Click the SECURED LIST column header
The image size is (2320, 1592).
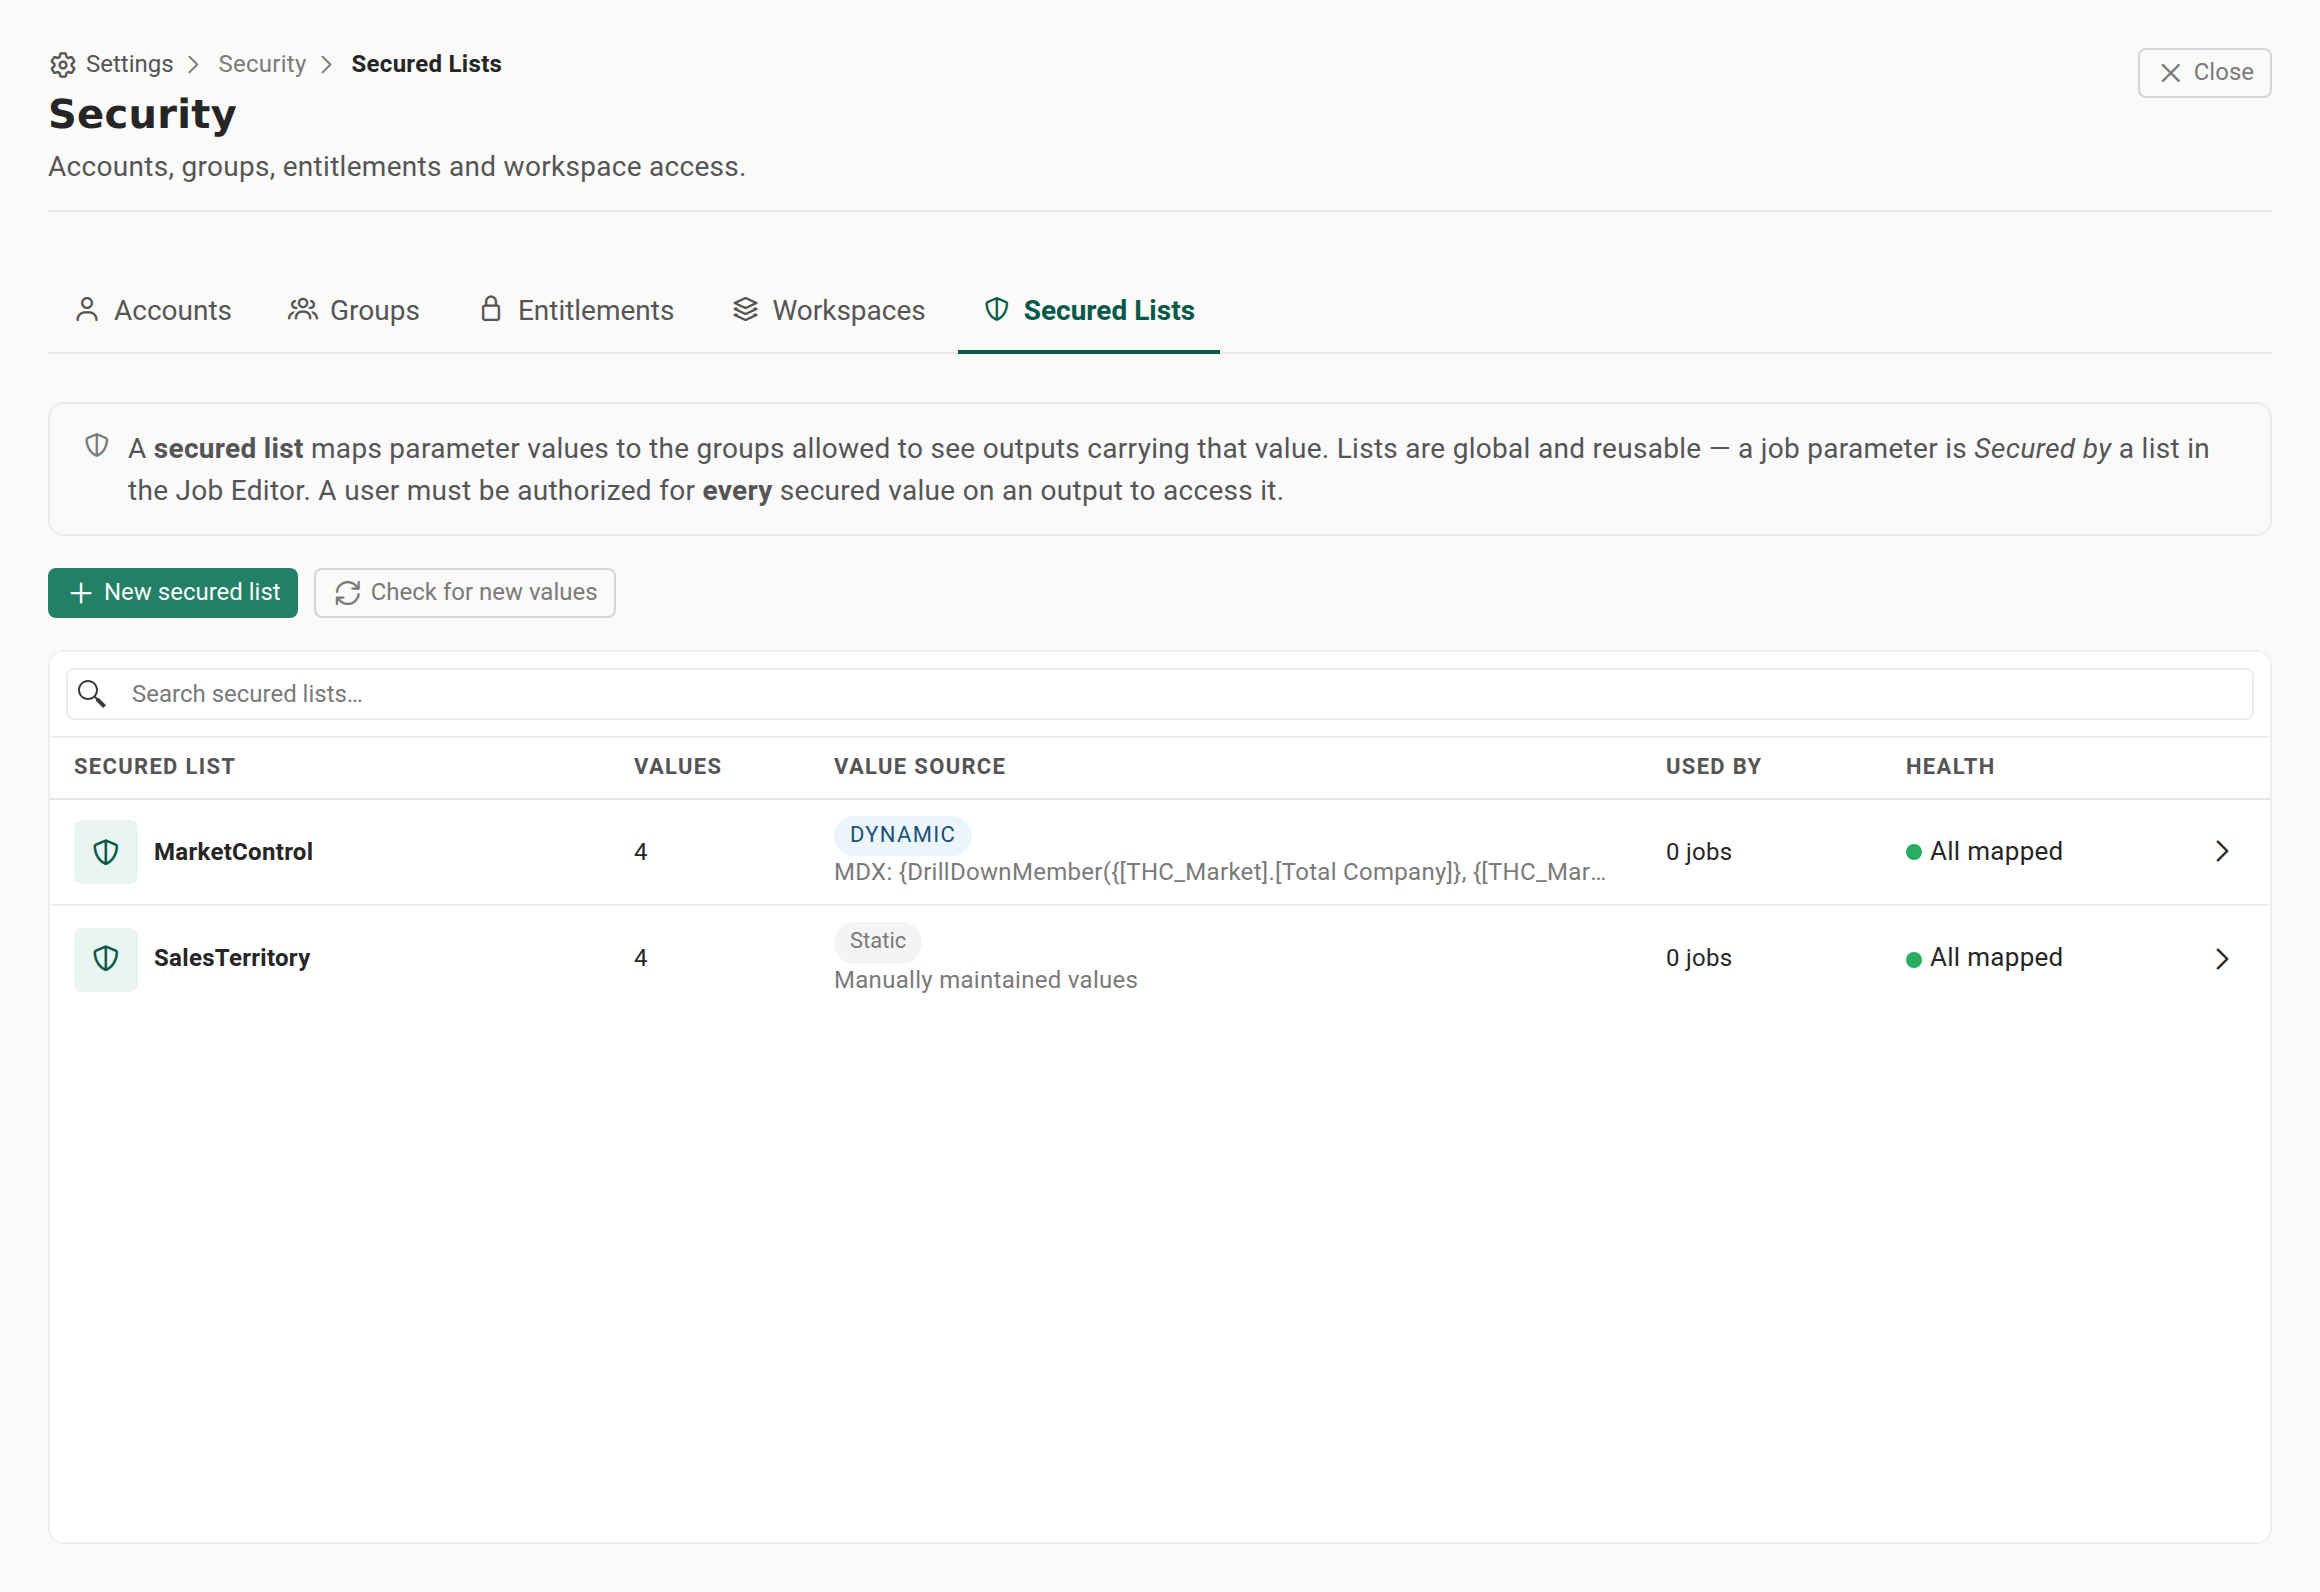[x=155, y=766]
